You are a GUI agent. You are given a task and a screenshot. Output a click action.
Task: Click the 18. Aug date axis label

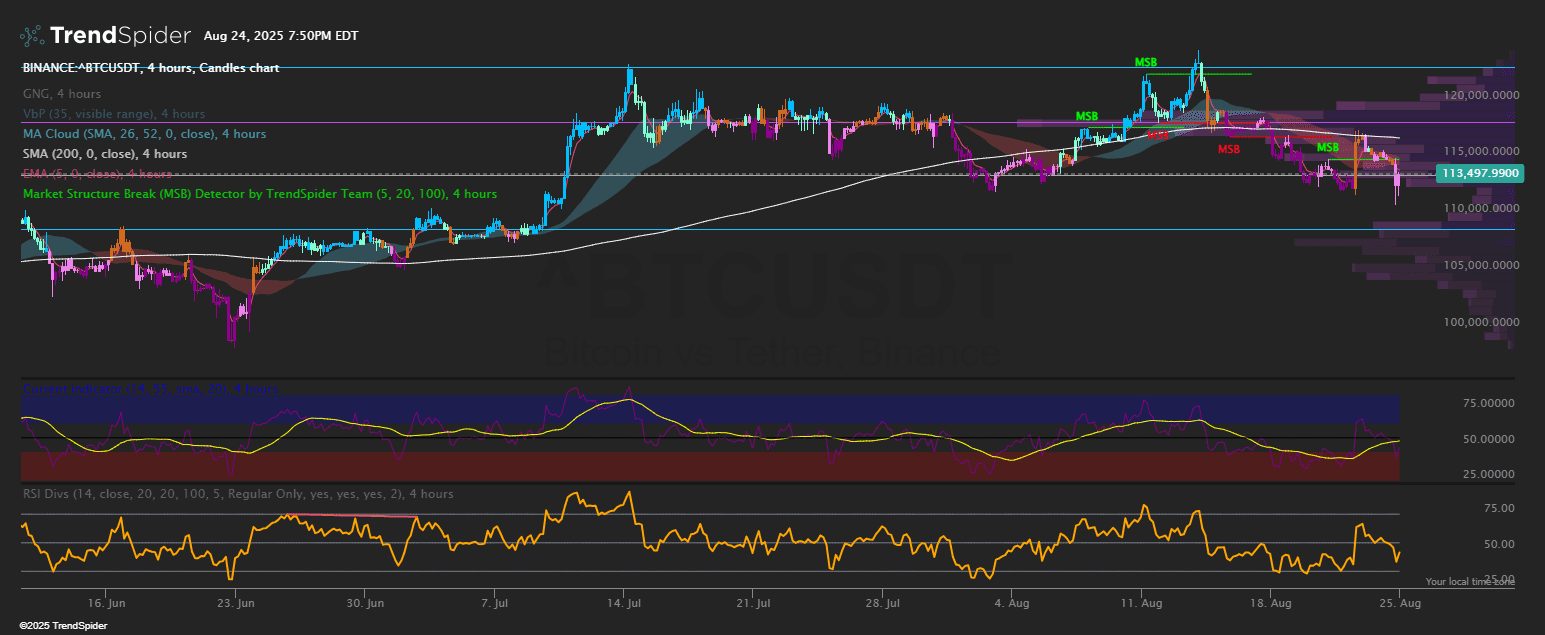1270,604
